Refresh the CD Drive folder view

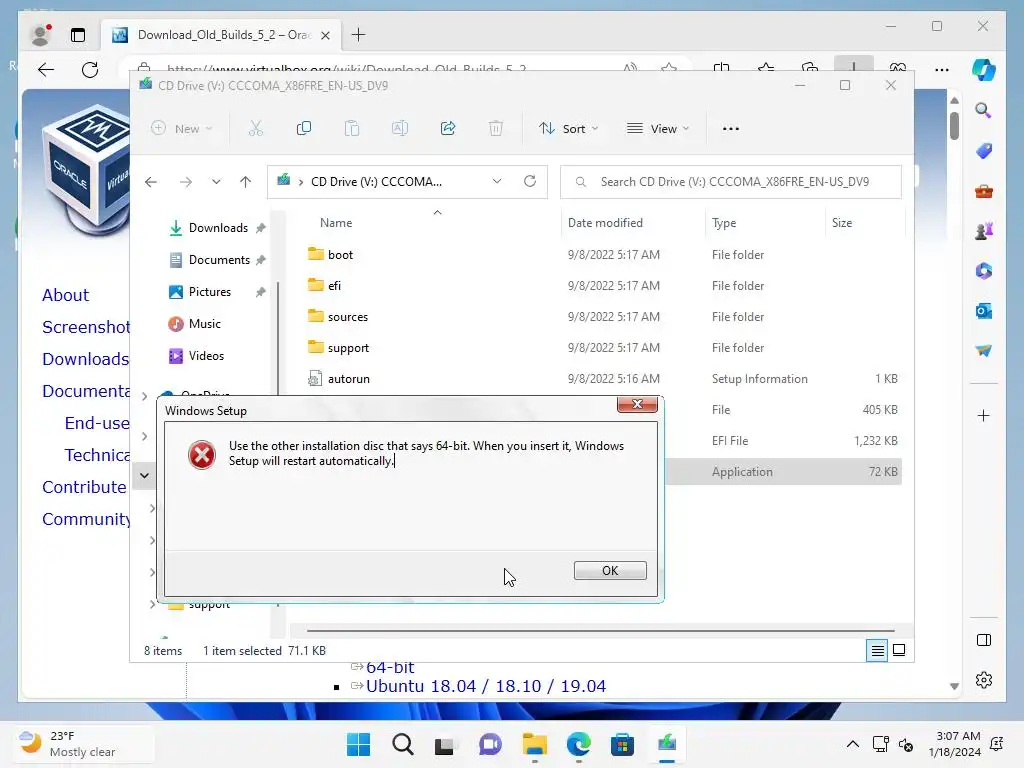530,182
